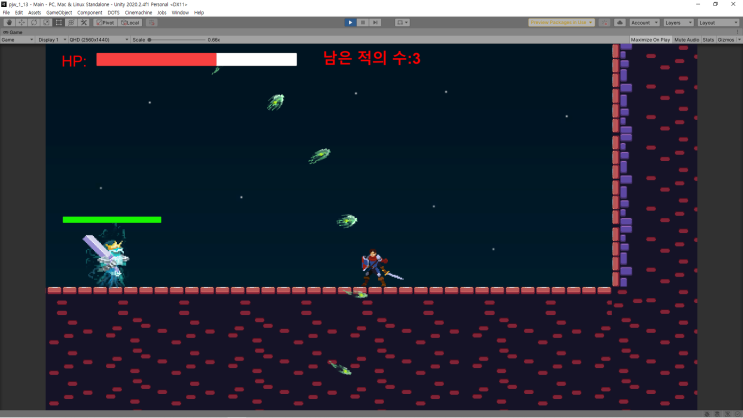This screenshot has width=743, height=418.
Task: Select the Game tab
Action: [13, 32]
